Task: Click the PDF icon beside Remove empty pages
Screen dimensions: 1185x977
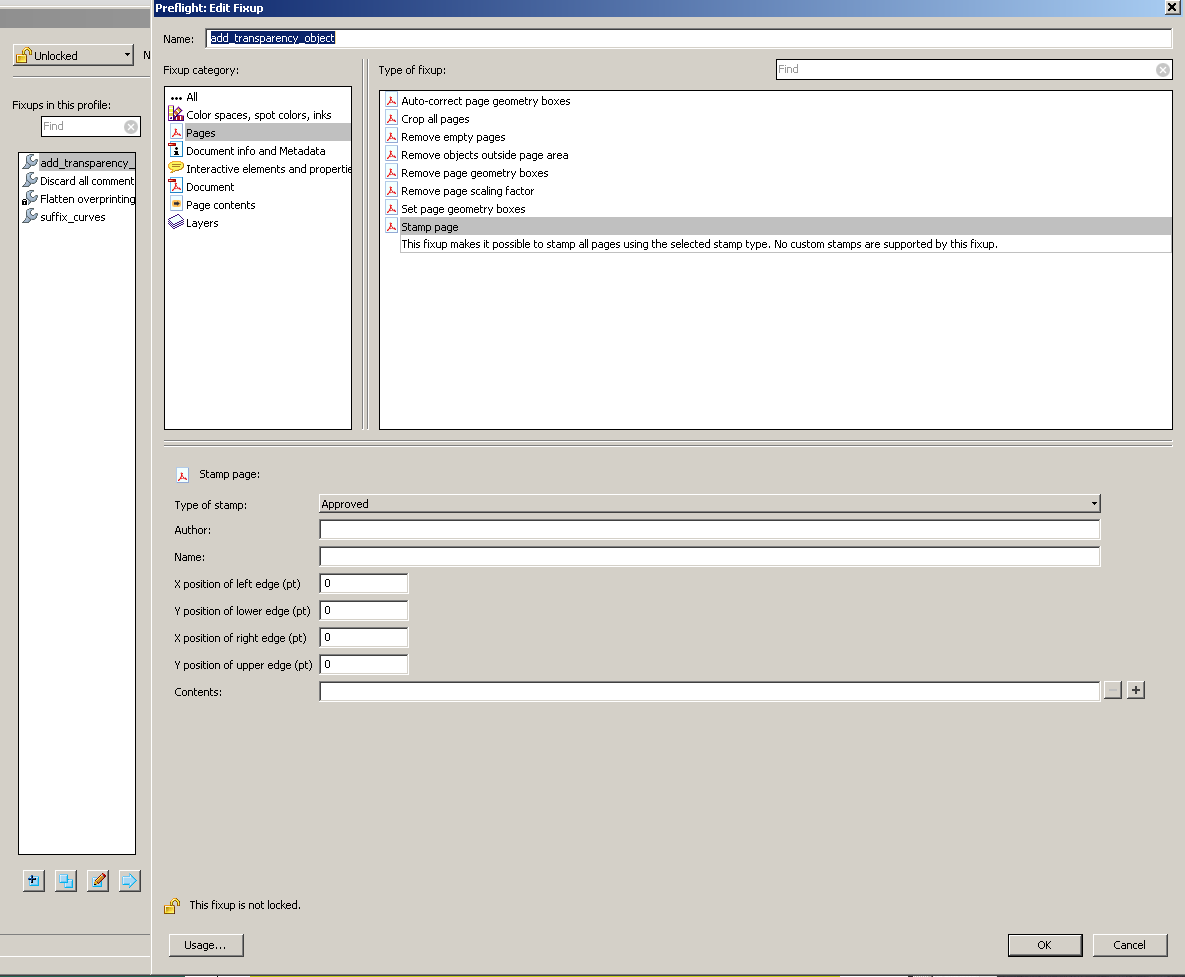Action: pyautogui.click(x=391, y=136)
